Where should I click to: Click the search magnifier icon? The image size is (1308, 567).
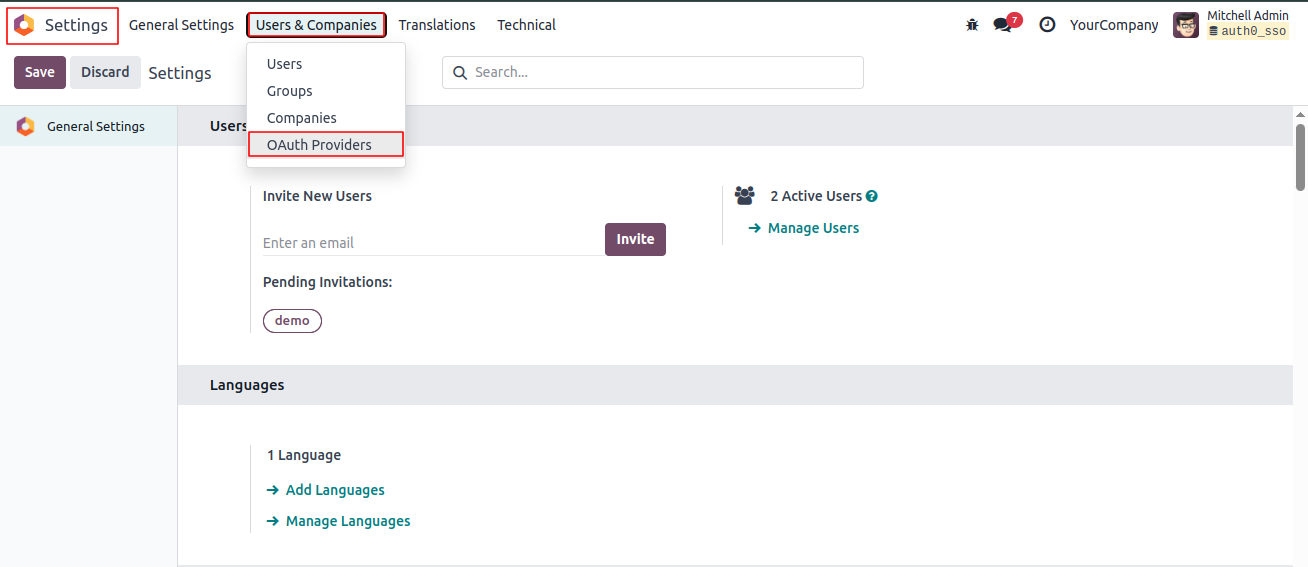(x=460, y=72)
